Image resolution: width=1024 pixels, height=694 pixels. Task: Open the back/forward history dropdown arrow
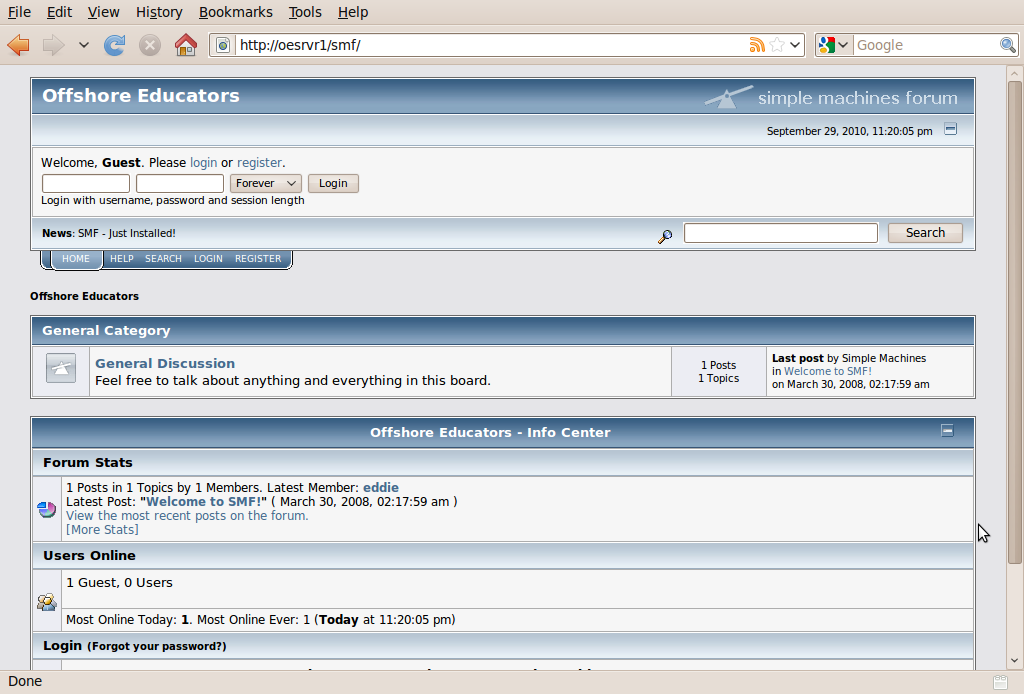(84, 45)
